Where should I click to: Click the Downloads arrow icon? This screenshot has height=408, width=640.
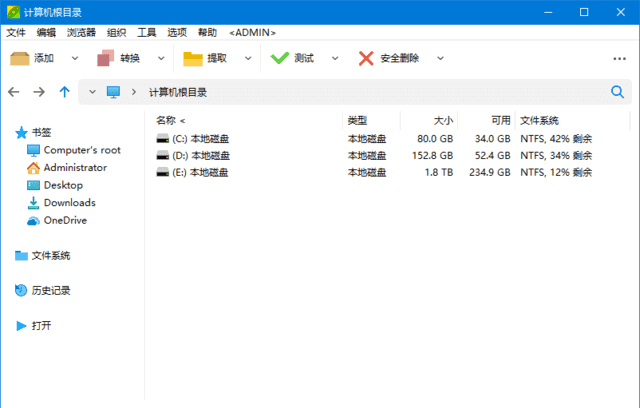33,203
